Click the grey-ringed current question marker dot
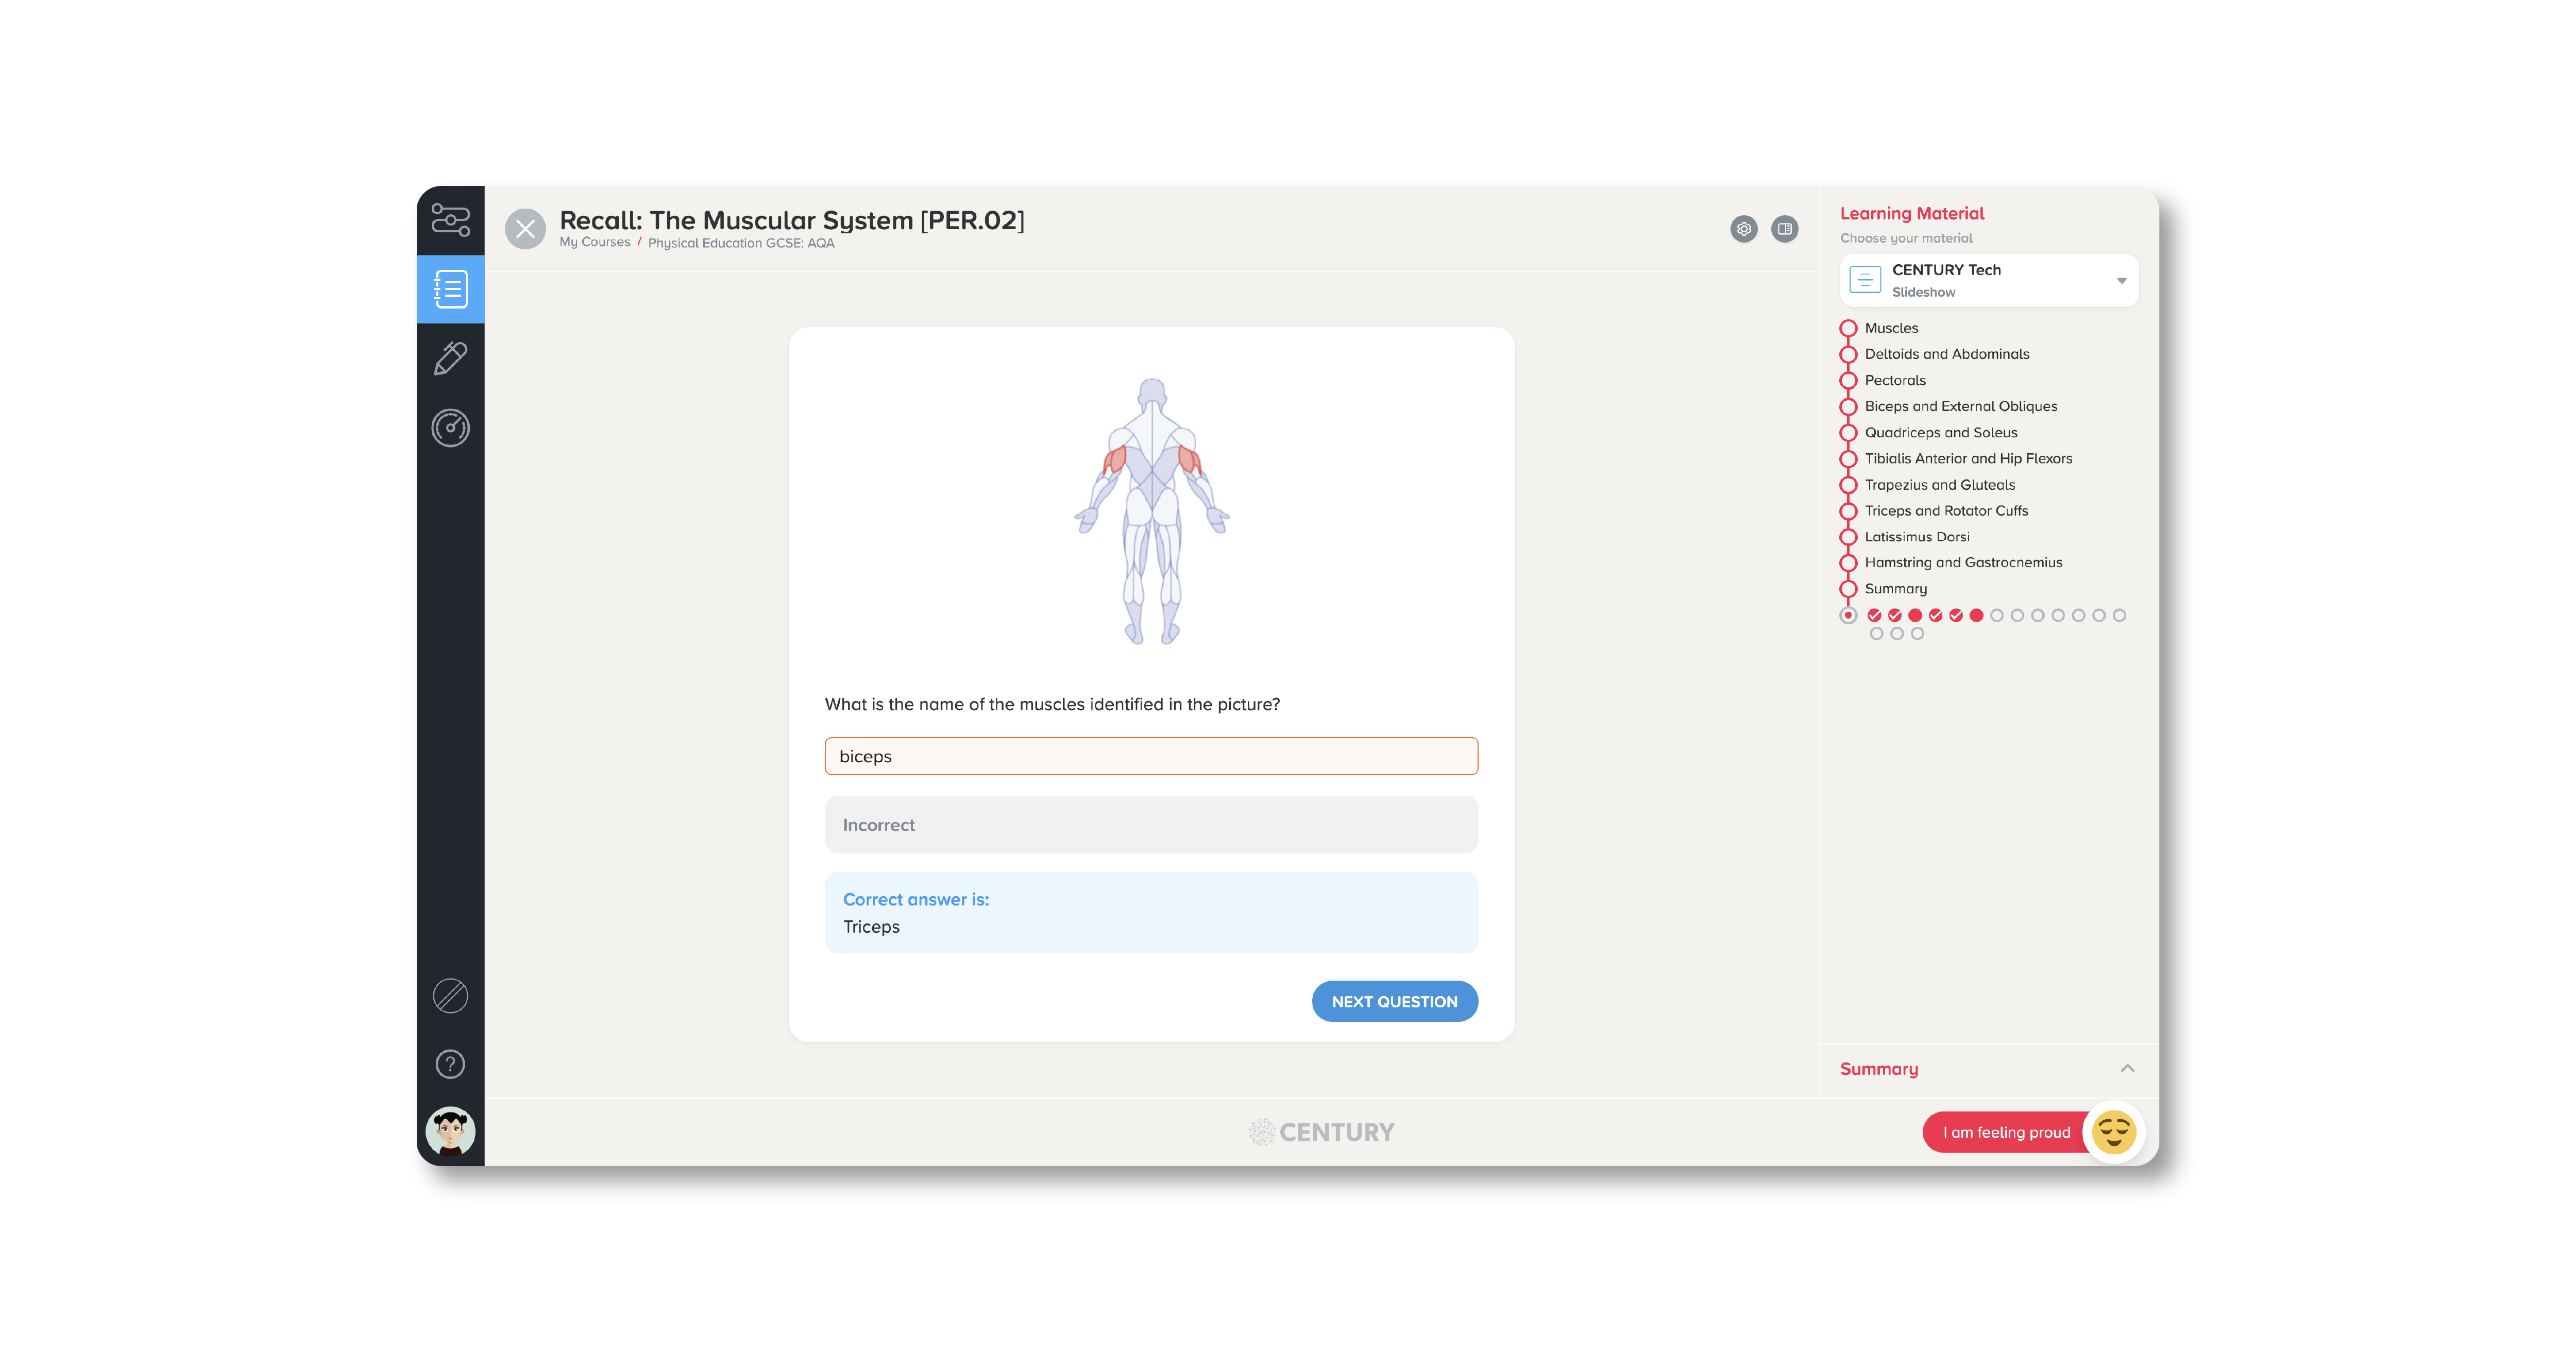 click(1848, 615)
